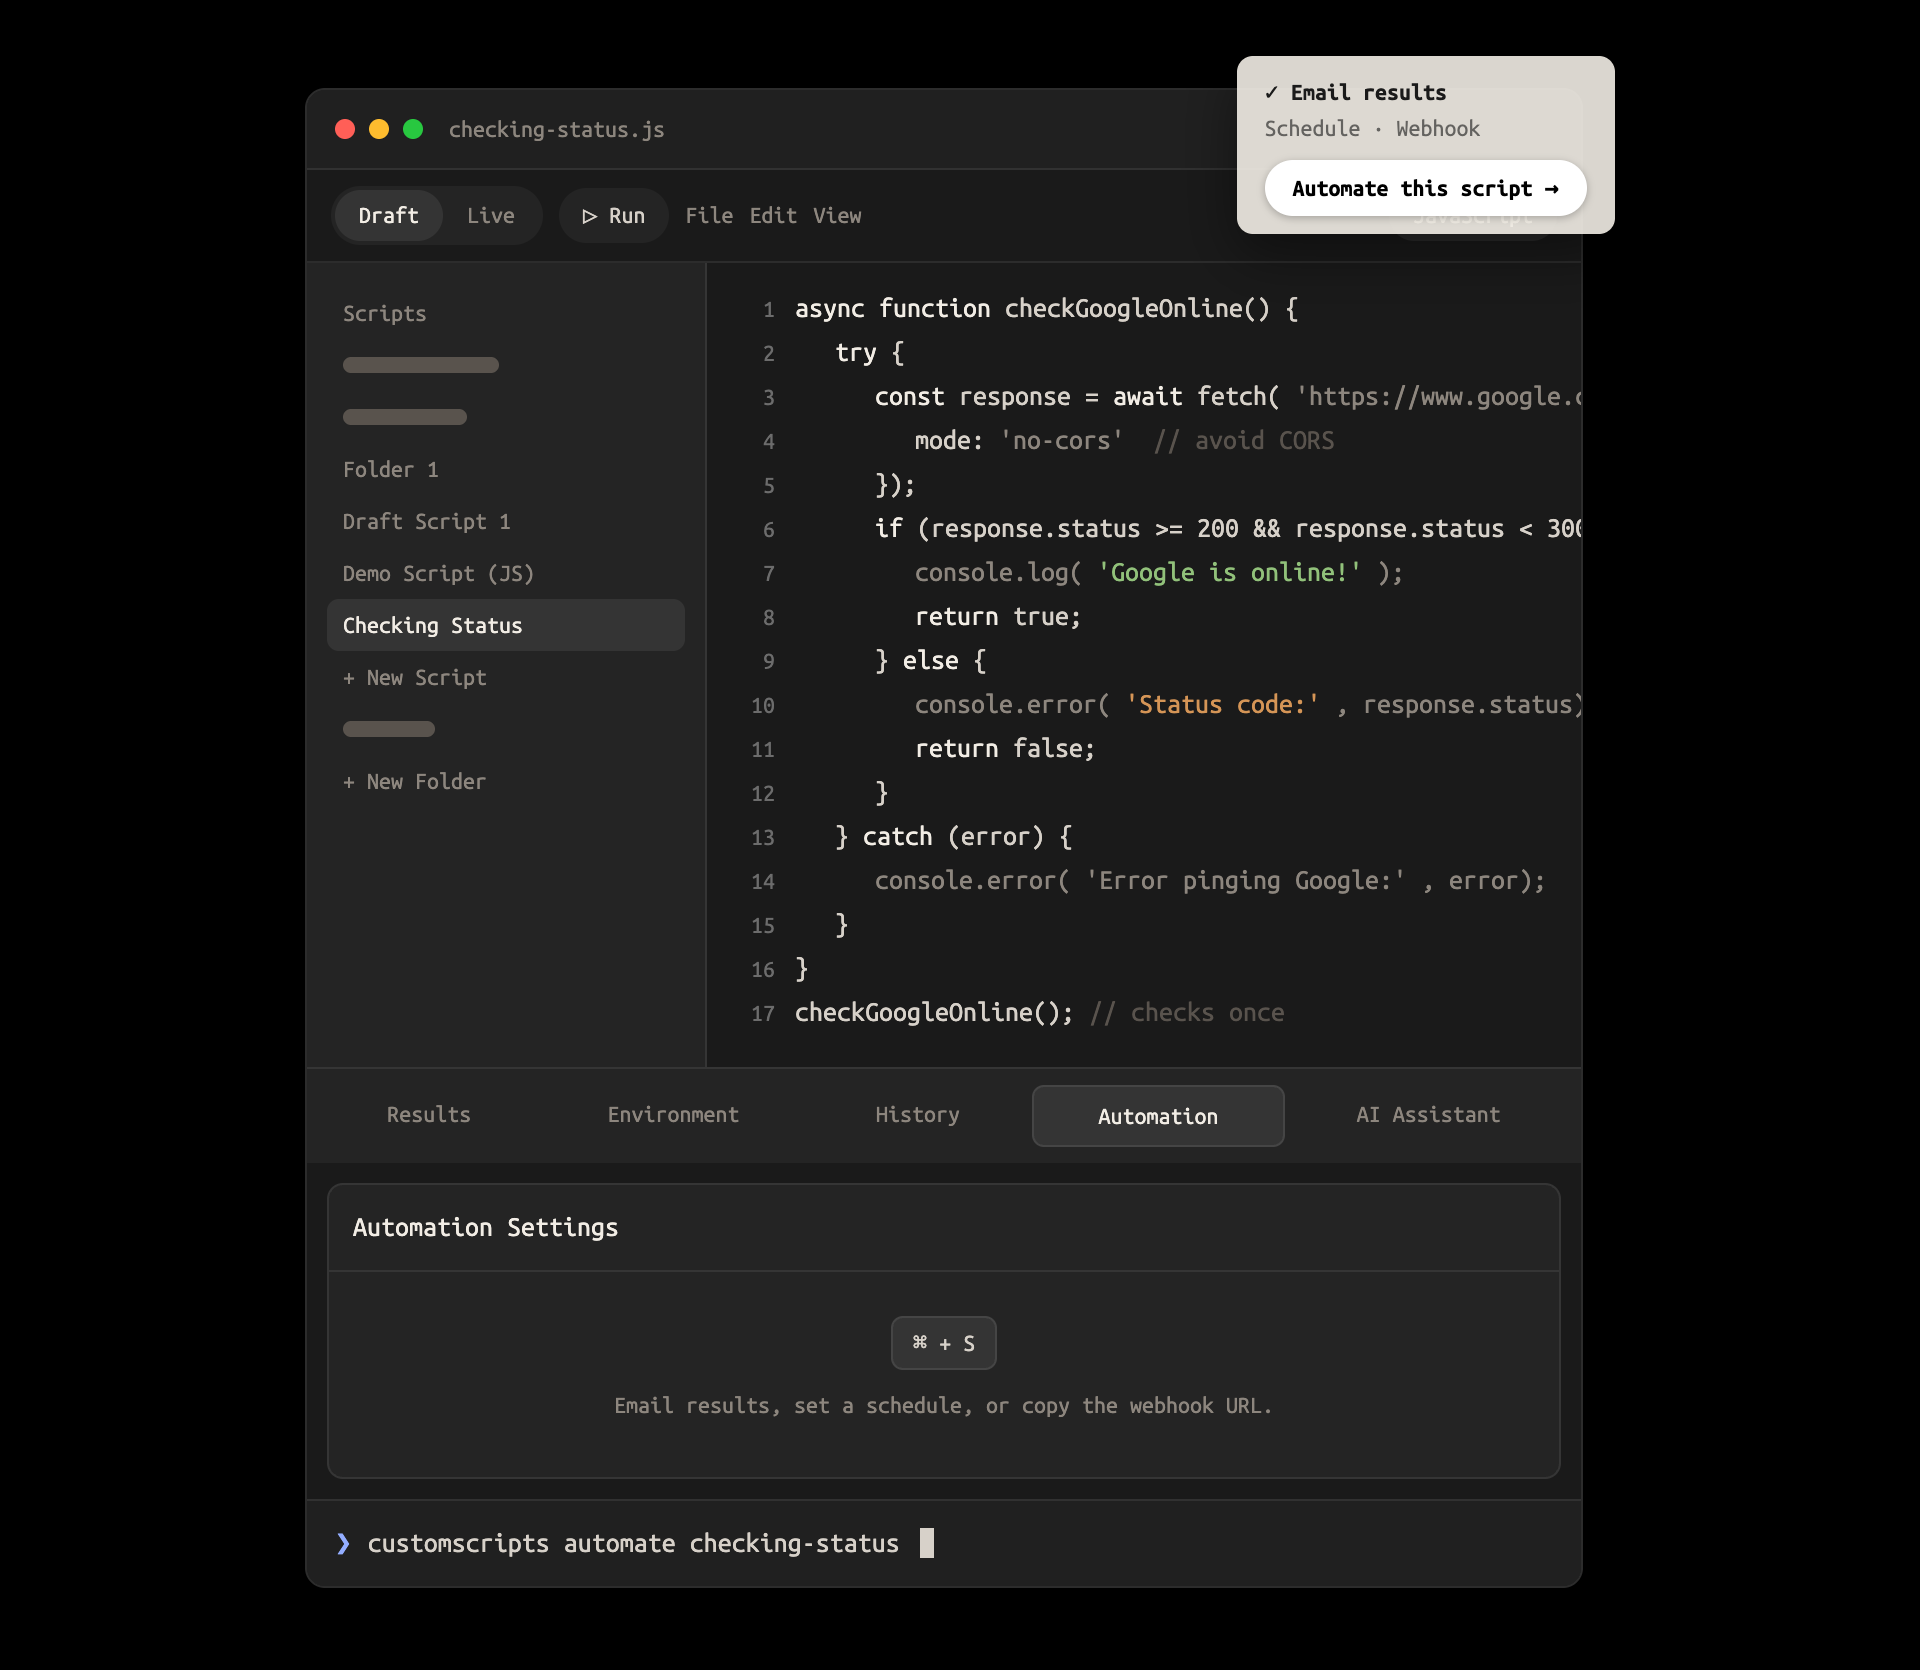The image size is (1920, 1670).
Task: Click the Automation Settings heading
Action: click(x=485, y=1227)
